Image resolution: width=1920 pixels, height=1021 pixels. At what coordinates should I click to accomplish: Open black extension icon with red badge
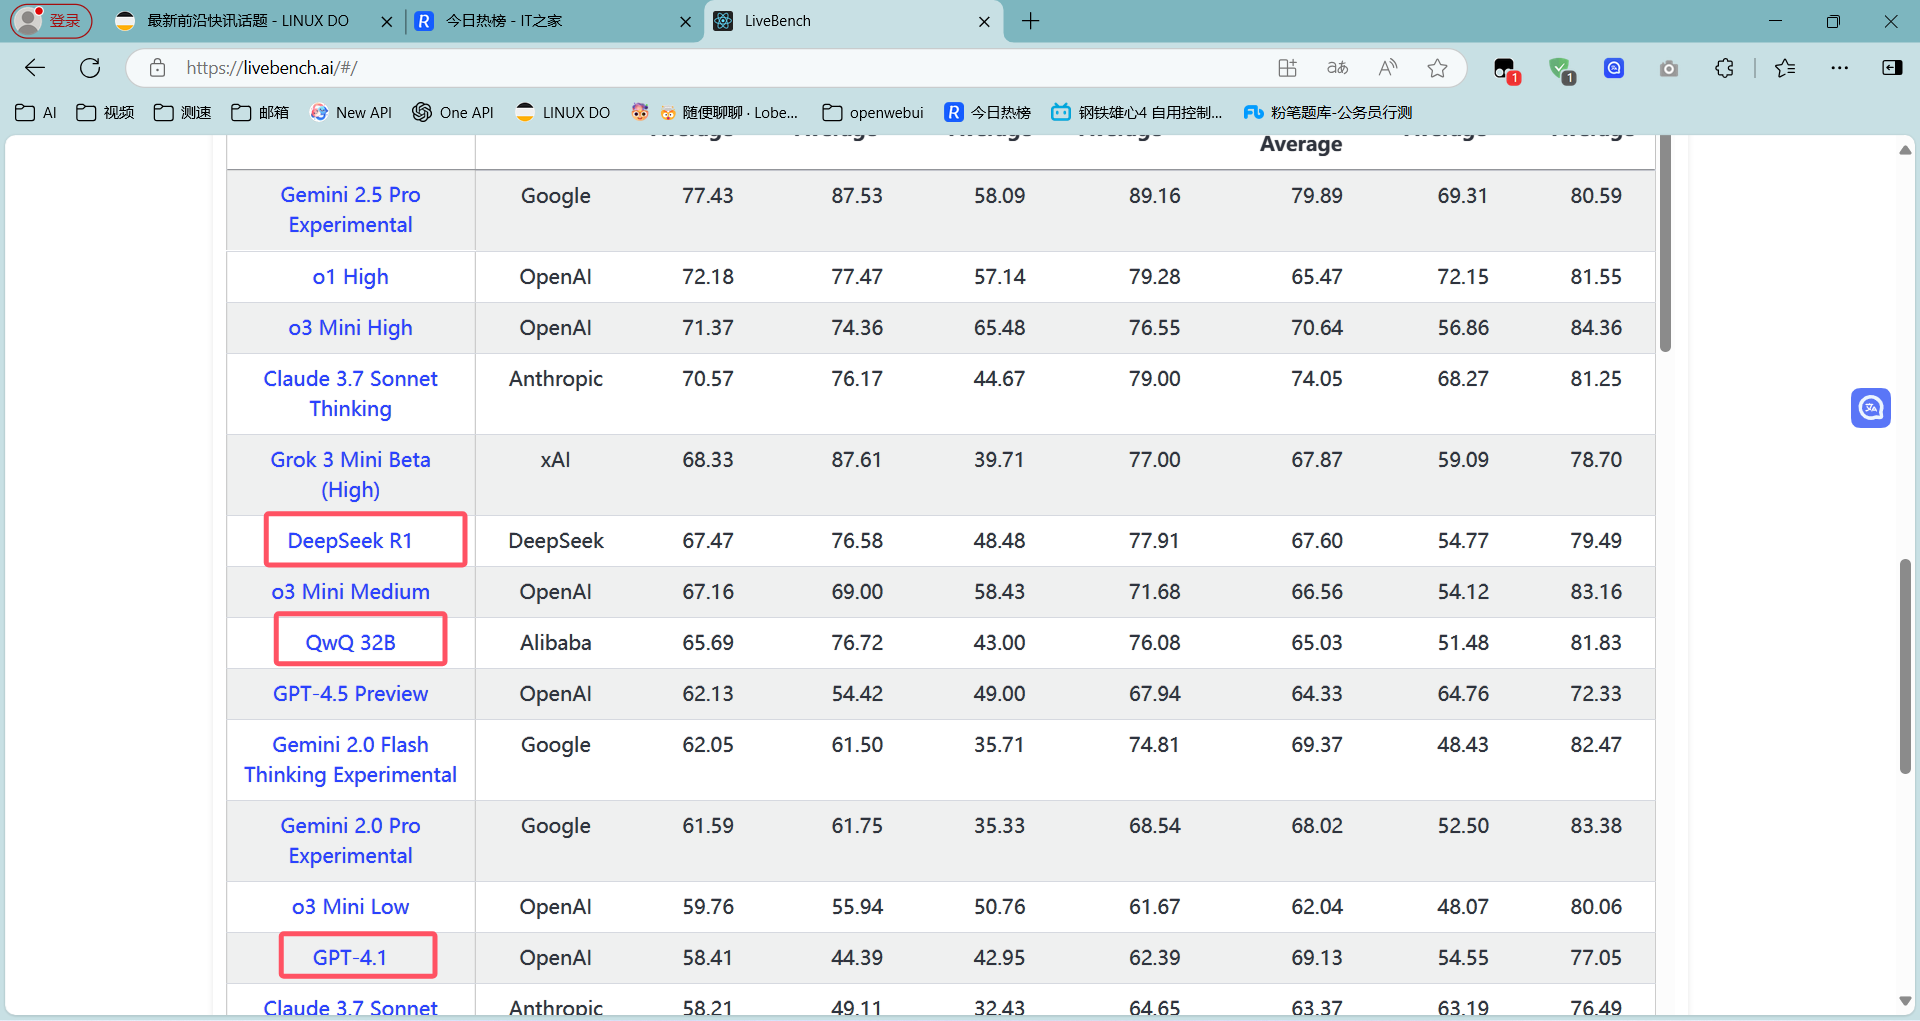pyautogui.click(x=1506, y=69)
